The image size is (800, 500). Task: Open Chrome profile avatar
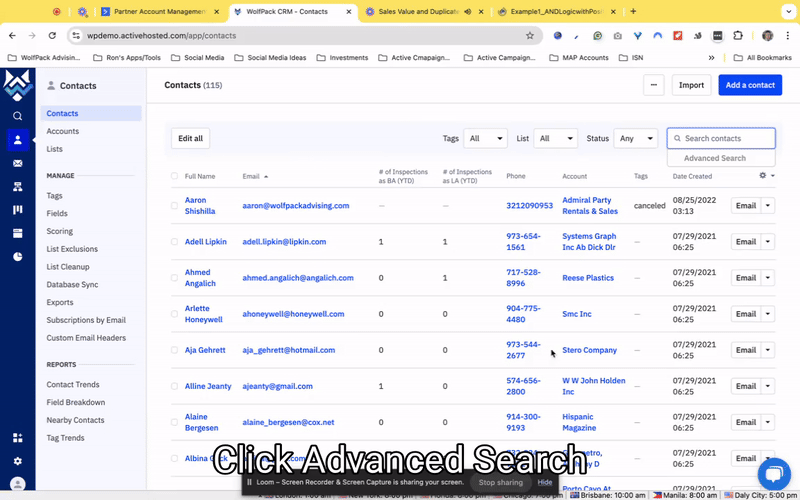click(x=767, y=36)
